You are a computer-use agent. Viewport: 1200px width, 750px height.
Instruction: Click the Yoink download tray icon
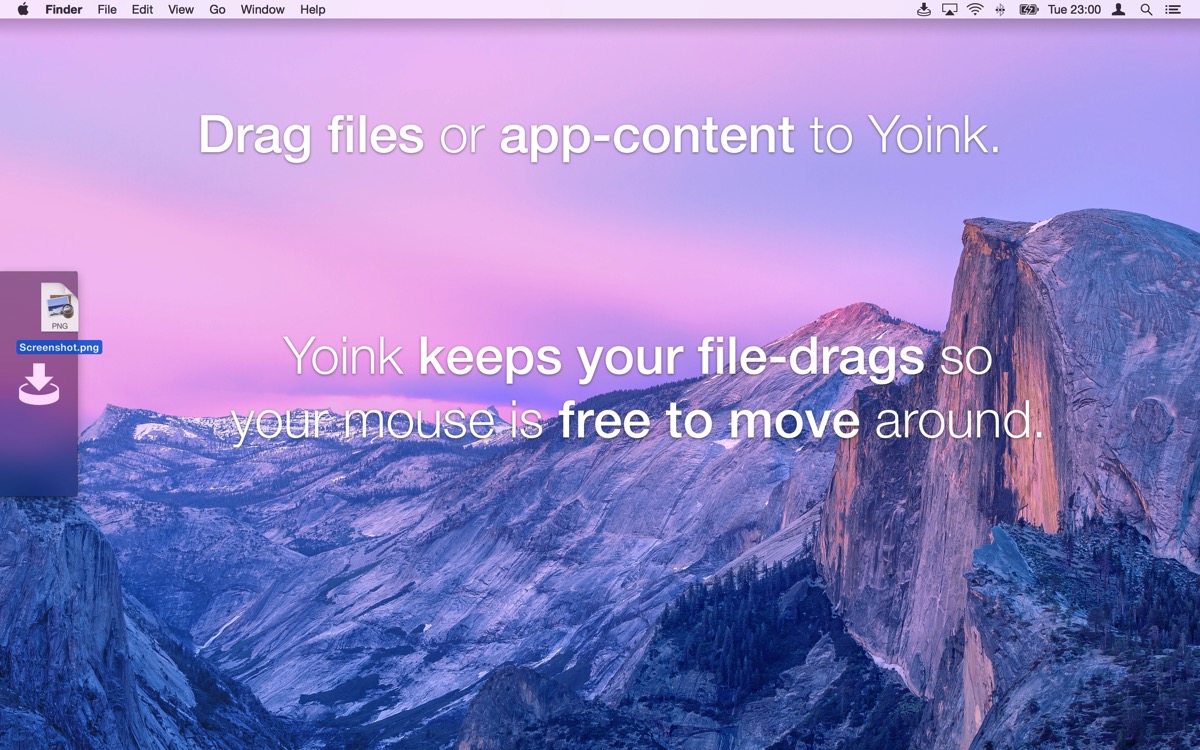click(x=39, y=384)
